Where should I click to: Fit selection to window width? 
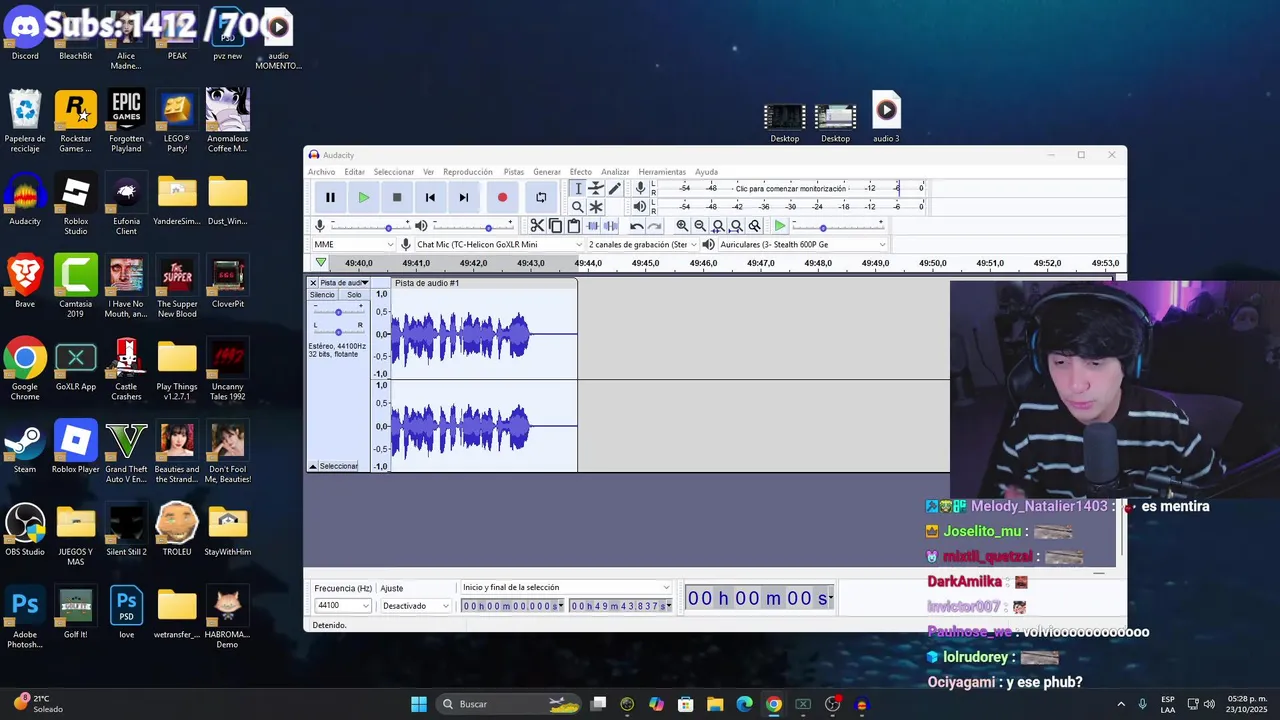tap(718, 226)
